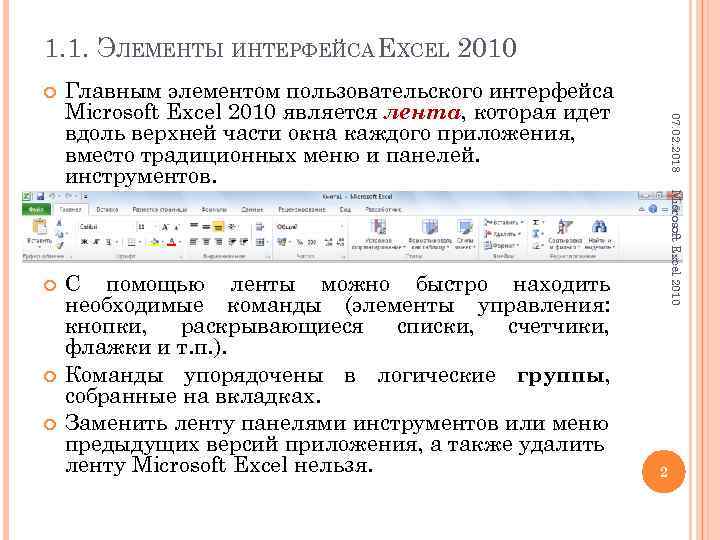The image size is (720, 540).
Task: Click the large Вставить paste icon
Action: pyautogui.click(x=39, y=227)
